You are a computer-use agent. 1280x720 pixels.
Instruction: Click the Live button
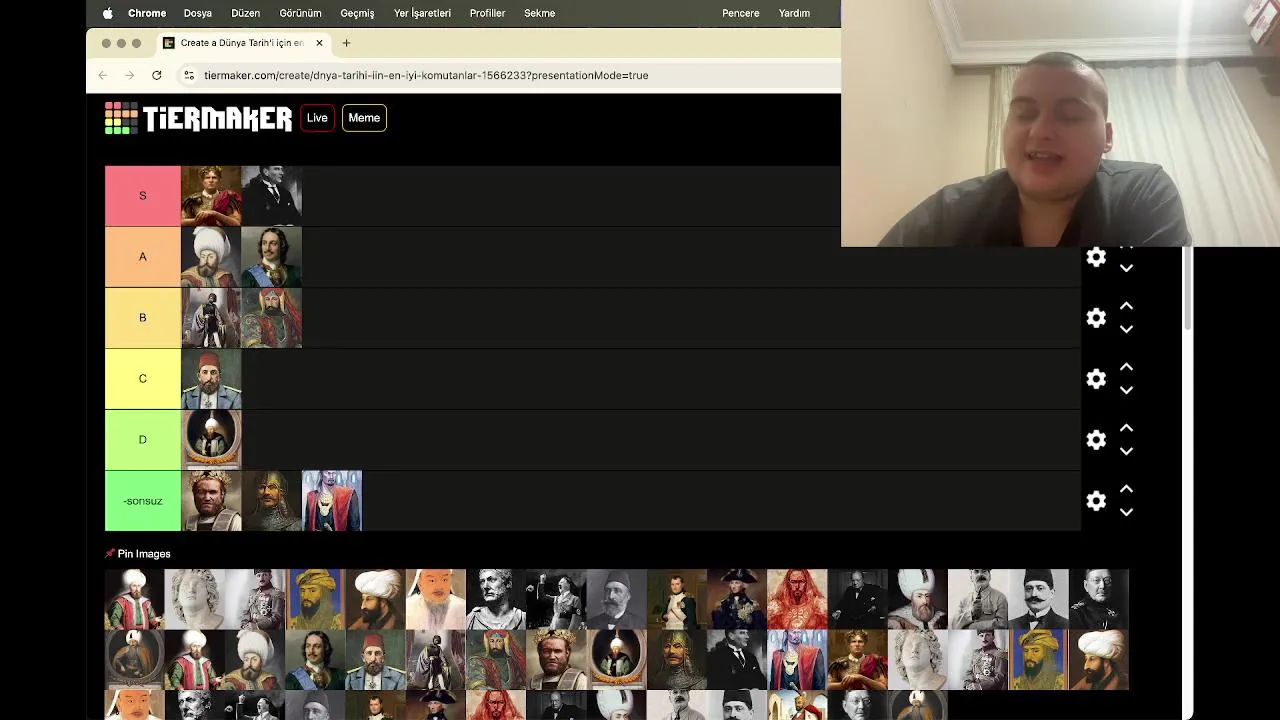pos(317,118)
